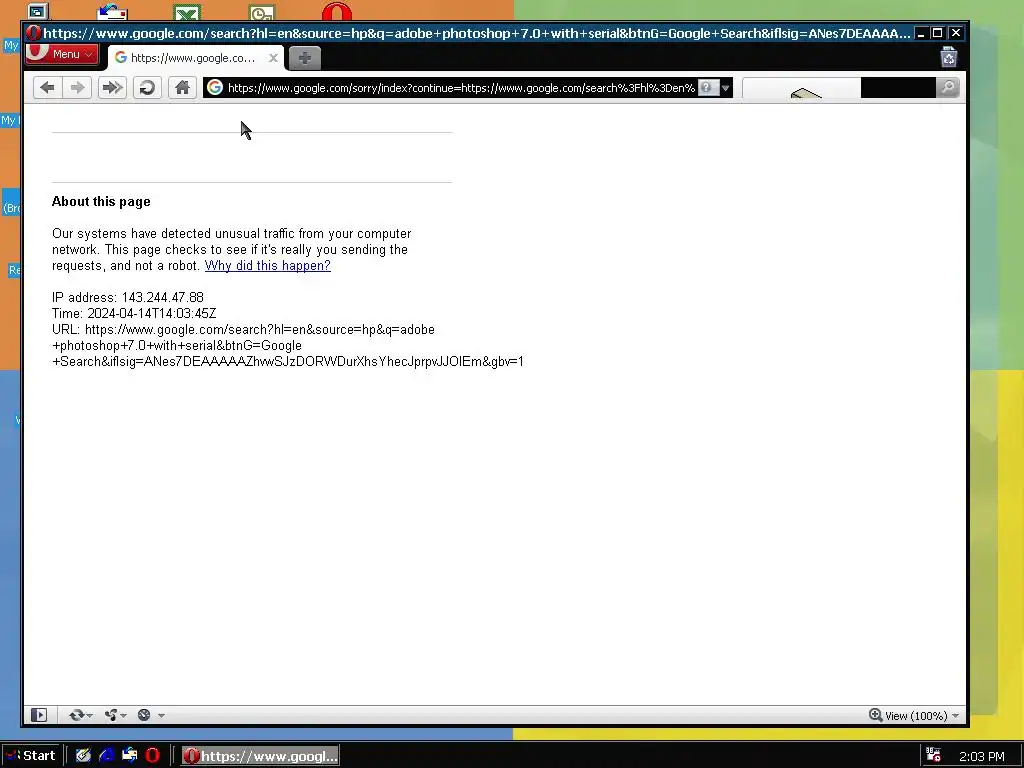Screen dimensions: 1024x768
Task: Minimize the Opera window
Action: tap(921, 33)
